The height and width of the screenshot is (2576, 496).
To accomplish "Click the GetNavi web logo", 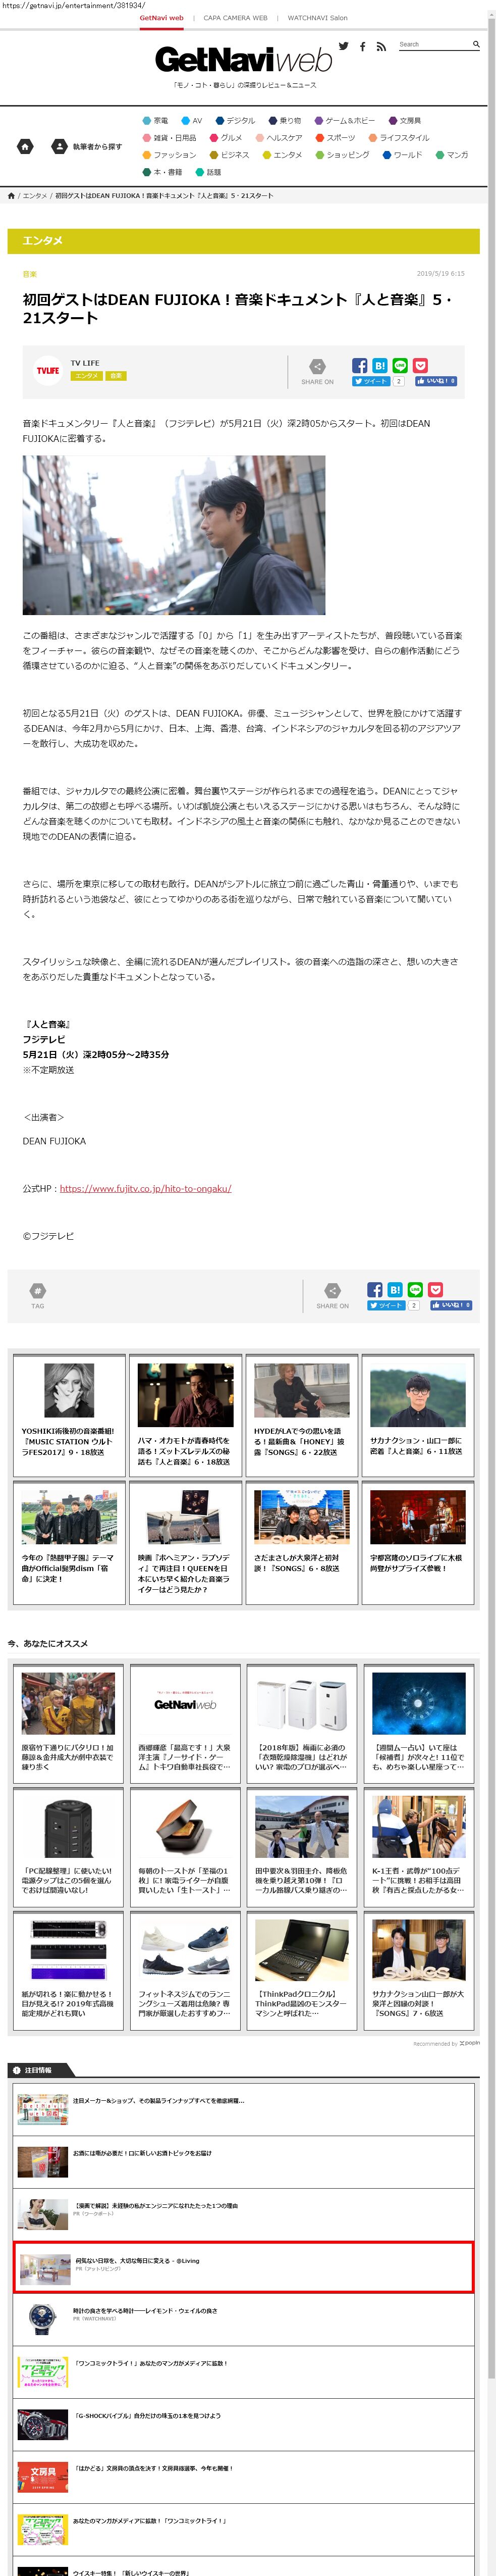I will click(243, 60).
